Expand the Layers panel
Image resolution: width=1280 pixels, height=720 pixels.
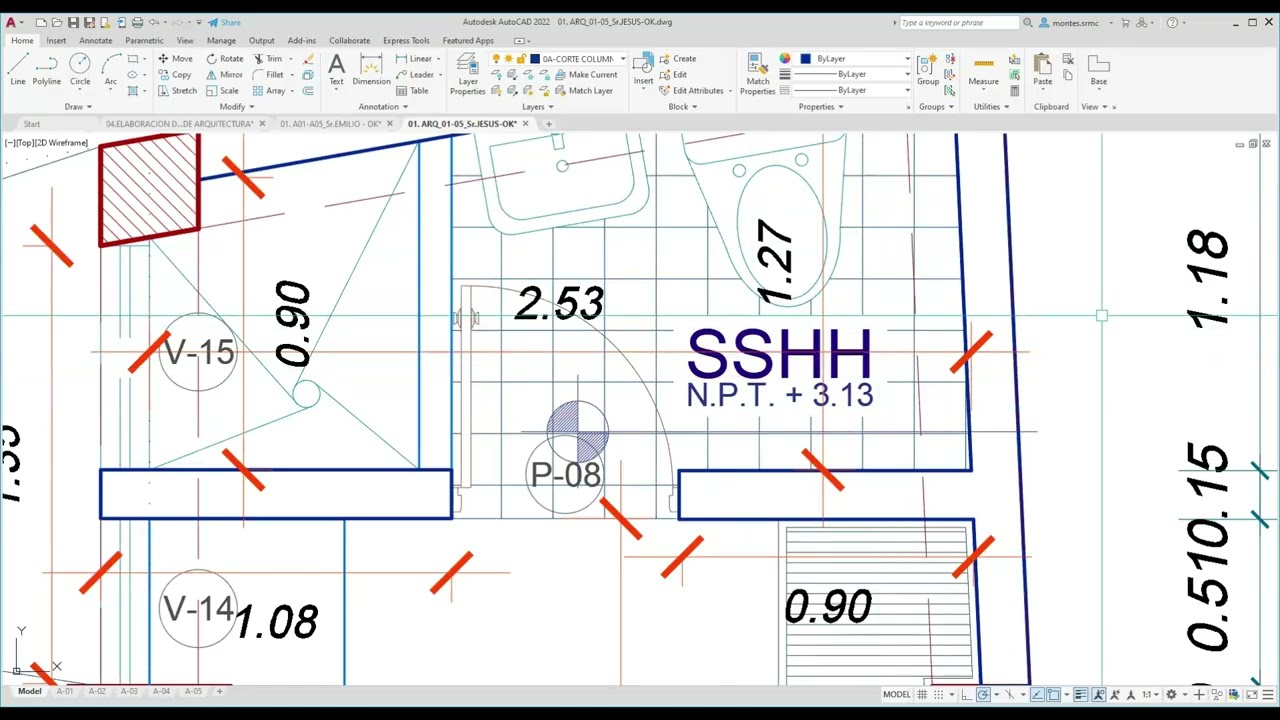click(537, 107)
